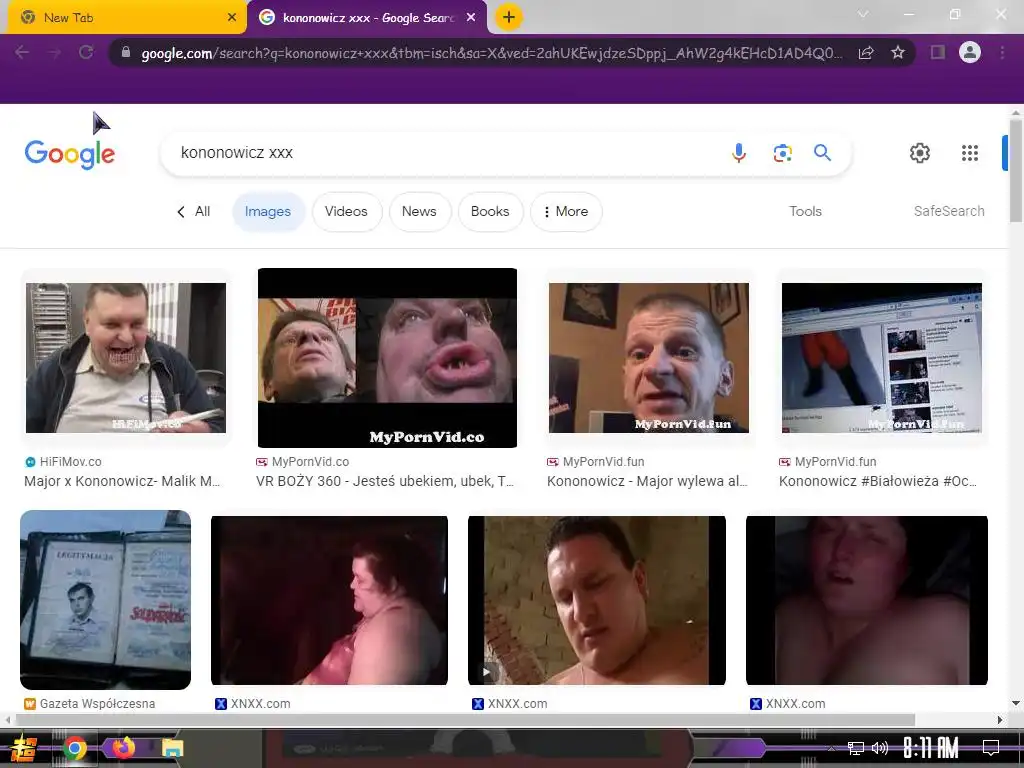Select the Images filter tab
The image size is (1024, 768).
pos(268,212)
